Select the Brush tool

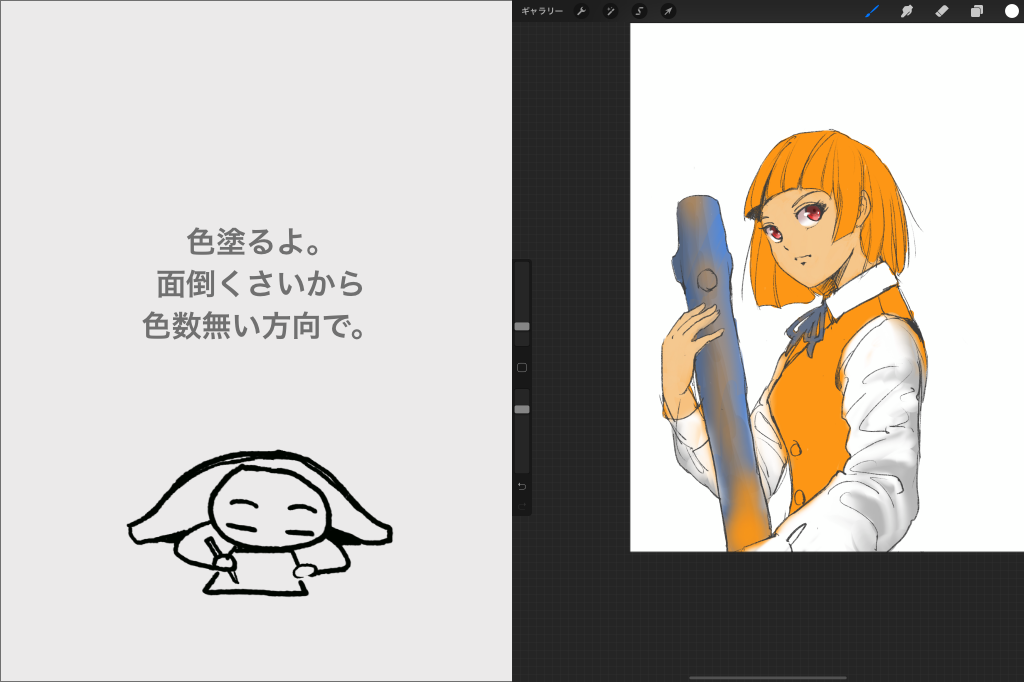(x=872, y=11)
